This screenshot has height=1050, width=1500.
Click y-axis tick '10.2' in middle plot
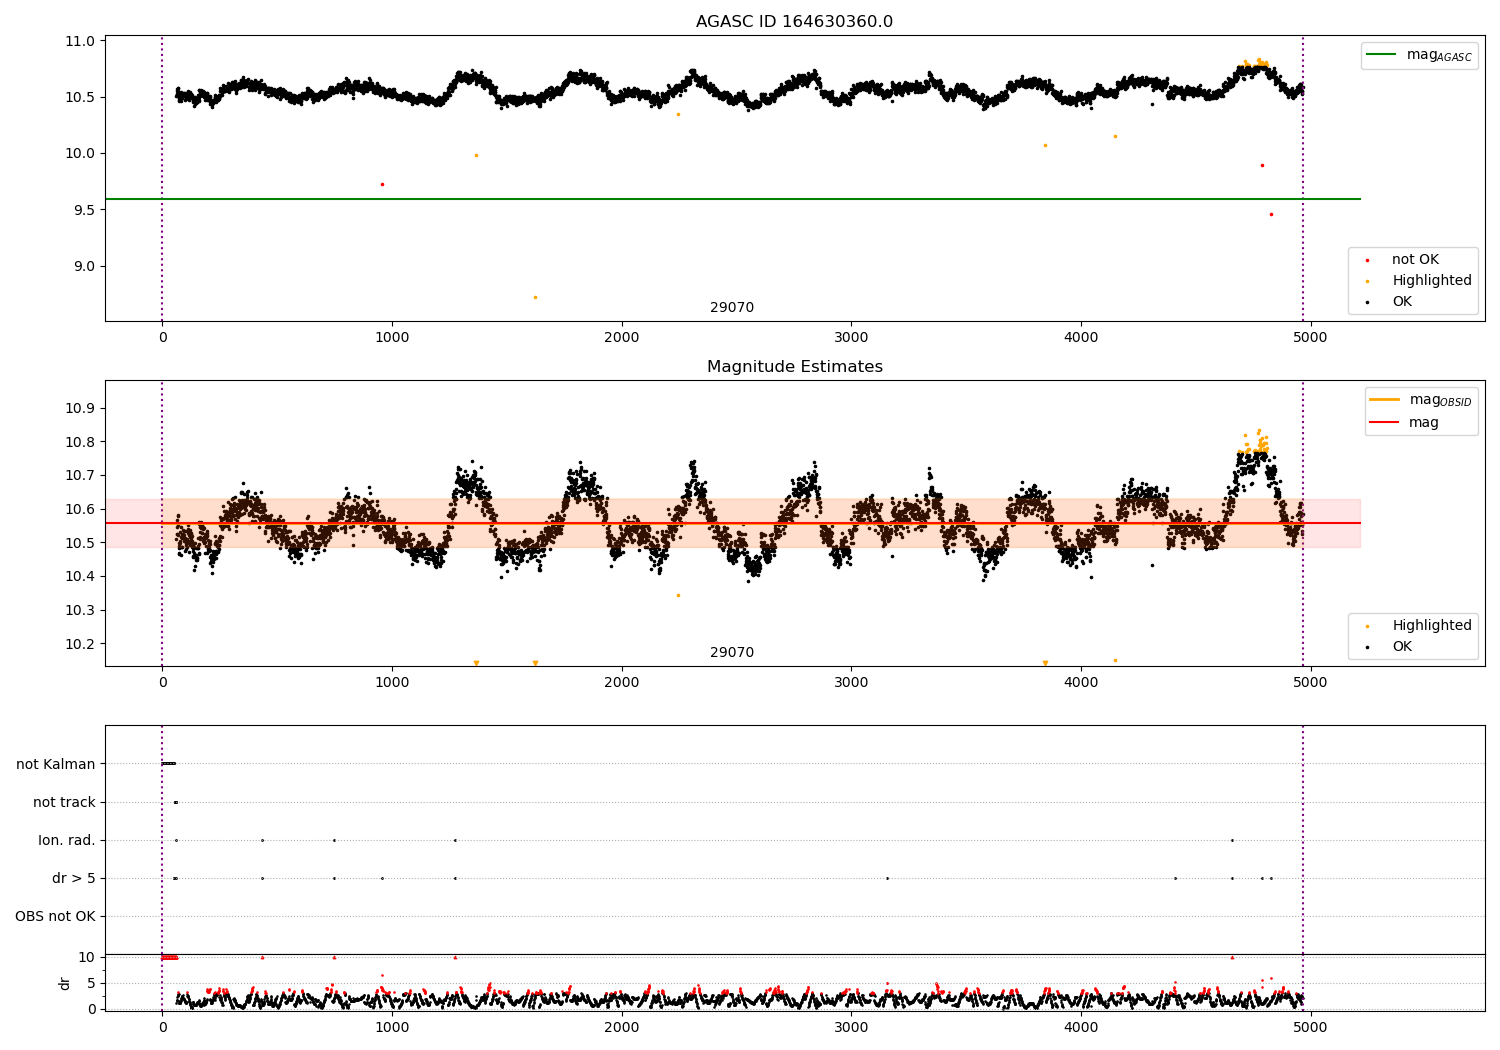[80, 644]
